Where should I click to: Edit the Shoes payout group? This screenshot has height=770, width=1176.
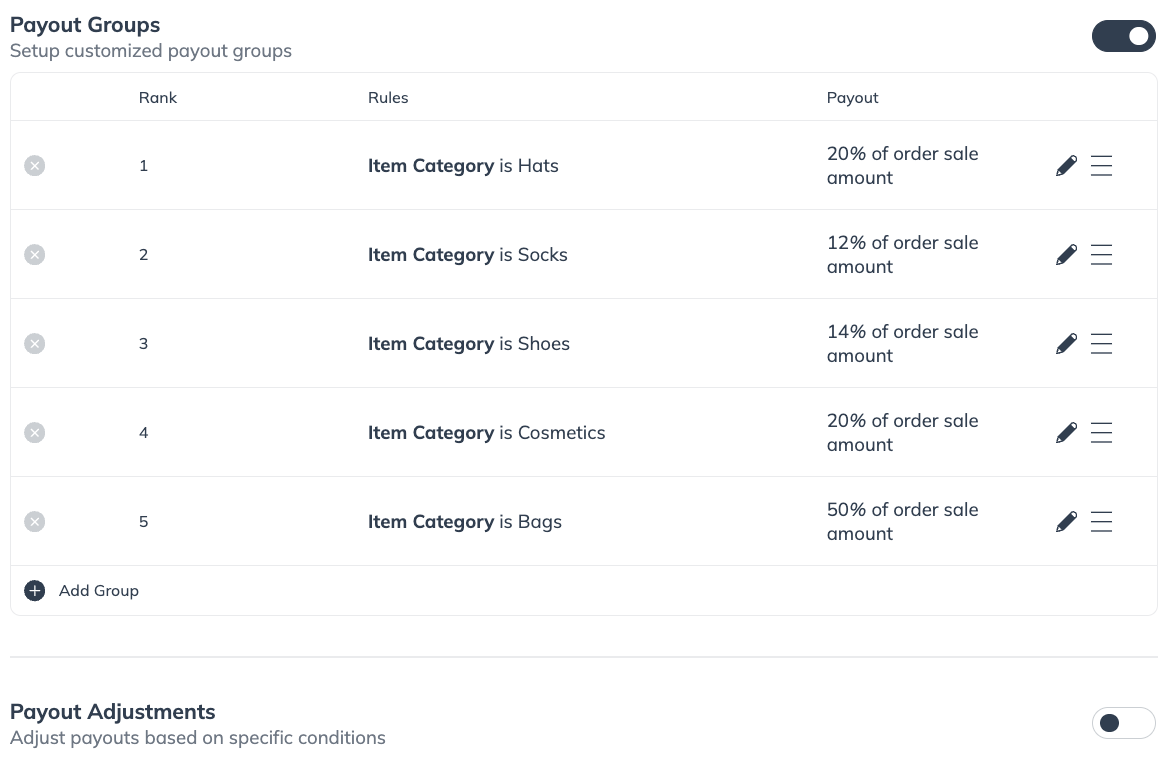click(1066, 344)
